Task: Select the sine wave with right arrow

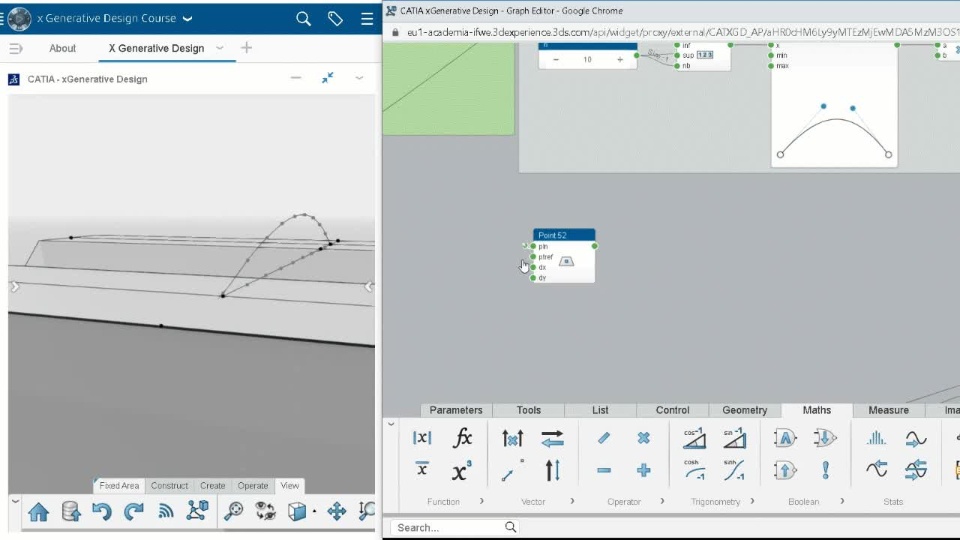Action: point(916,438)
